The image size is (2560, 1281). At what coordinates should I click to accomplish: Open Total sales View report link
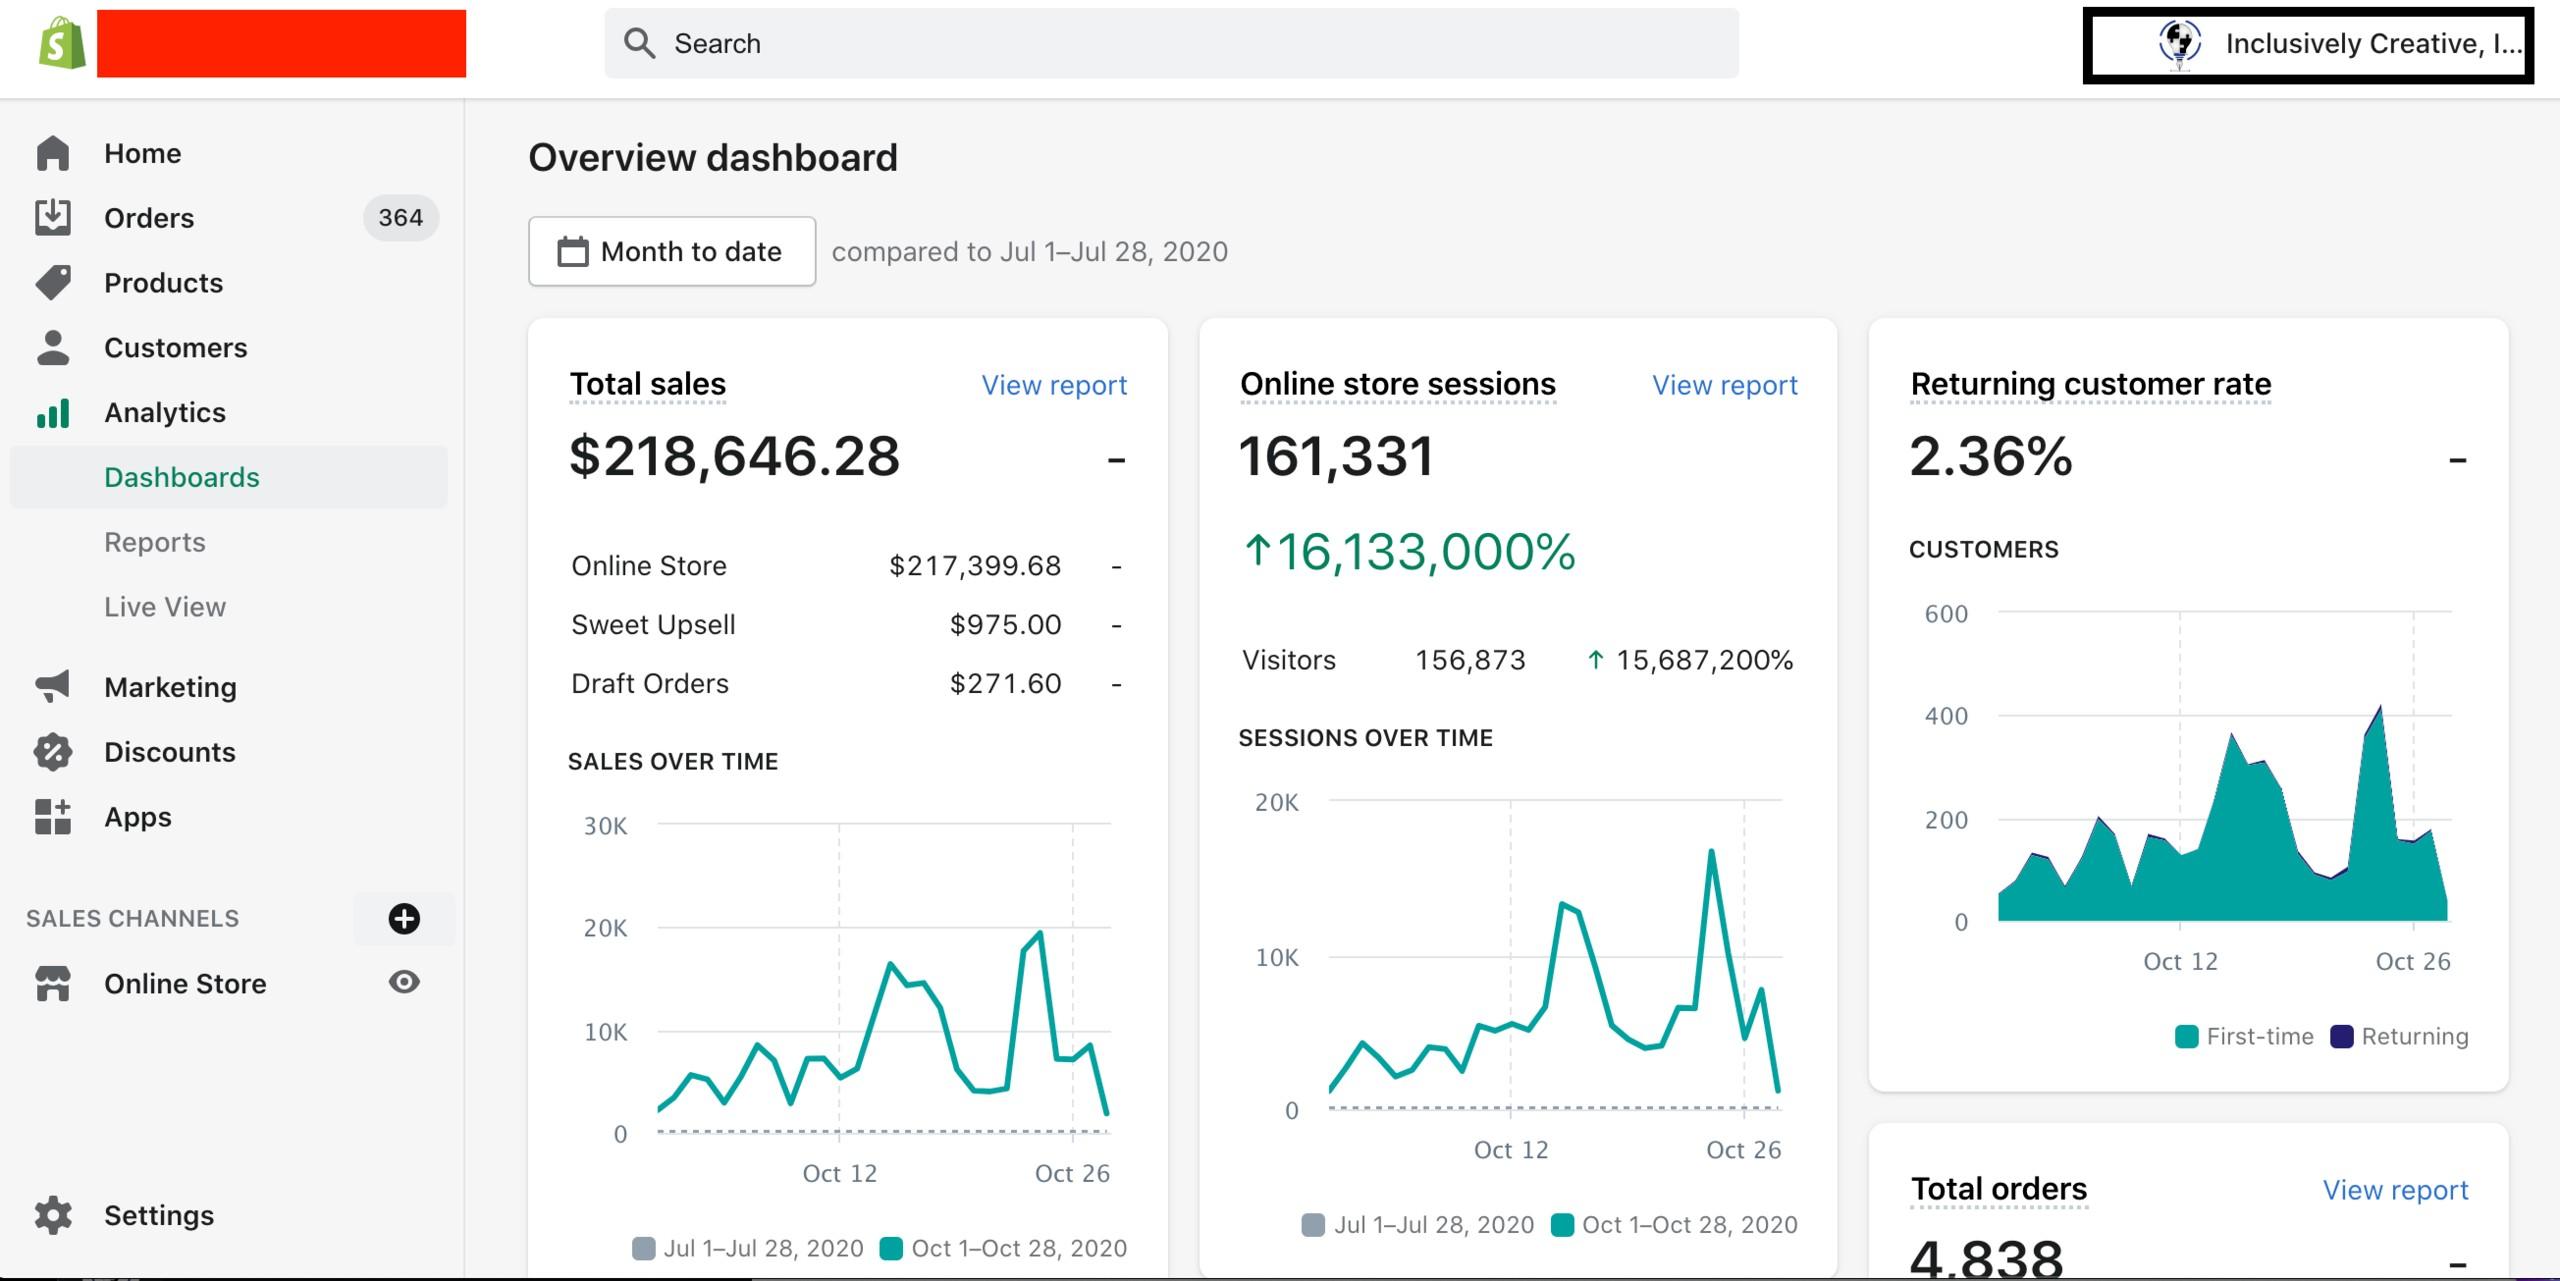(x=1054, y=385)
